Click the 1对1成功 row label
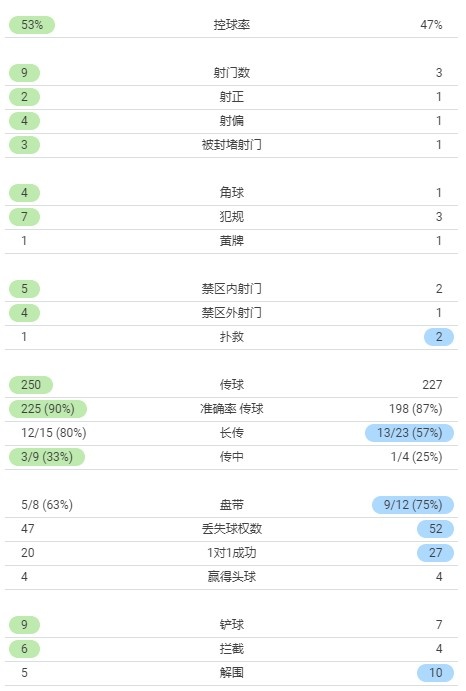This screenshot has width=466, height=691. click(232, 553)
